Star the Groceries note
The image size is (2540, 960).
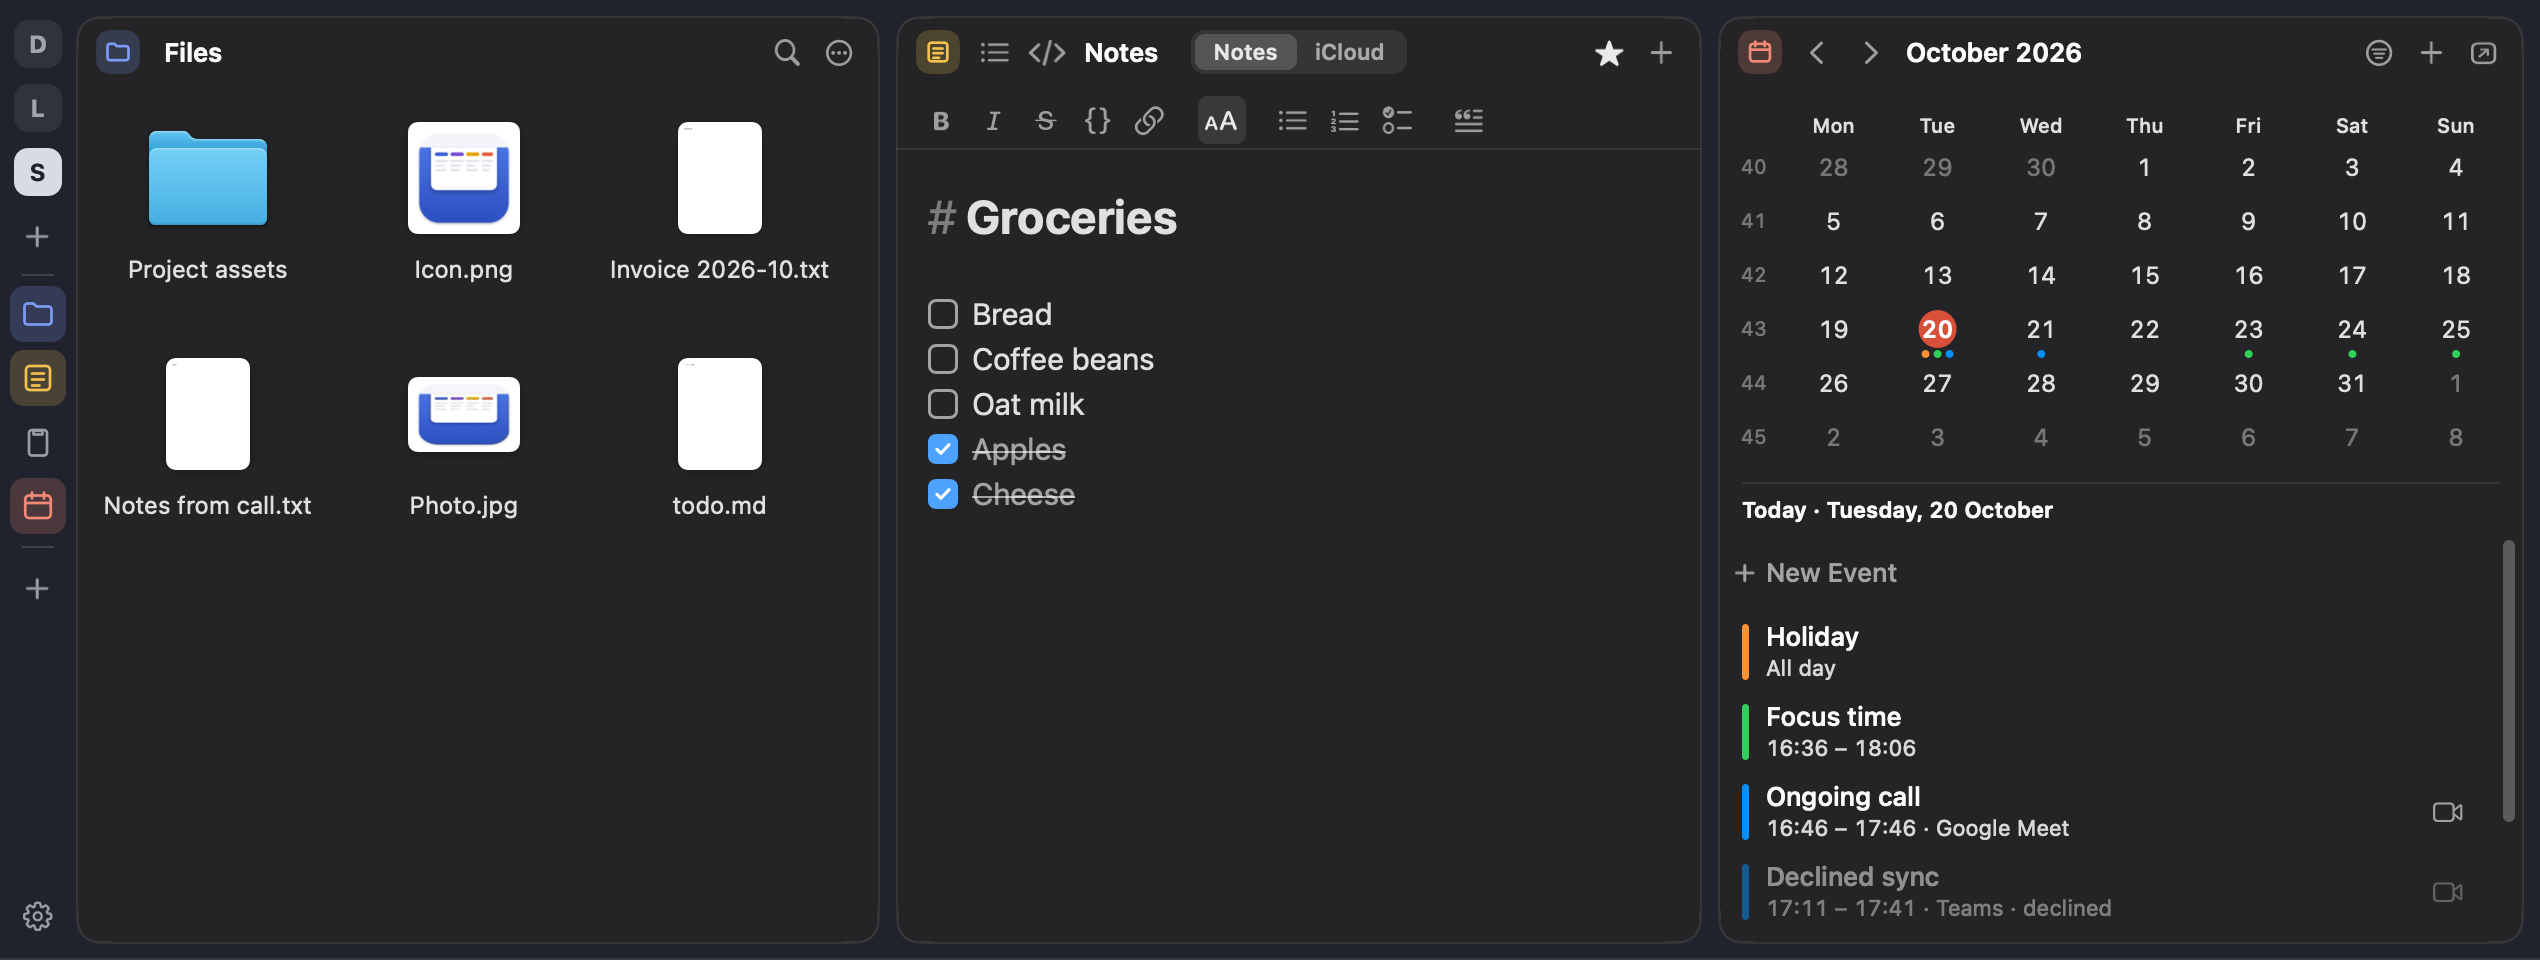(x=1609, y=53)
